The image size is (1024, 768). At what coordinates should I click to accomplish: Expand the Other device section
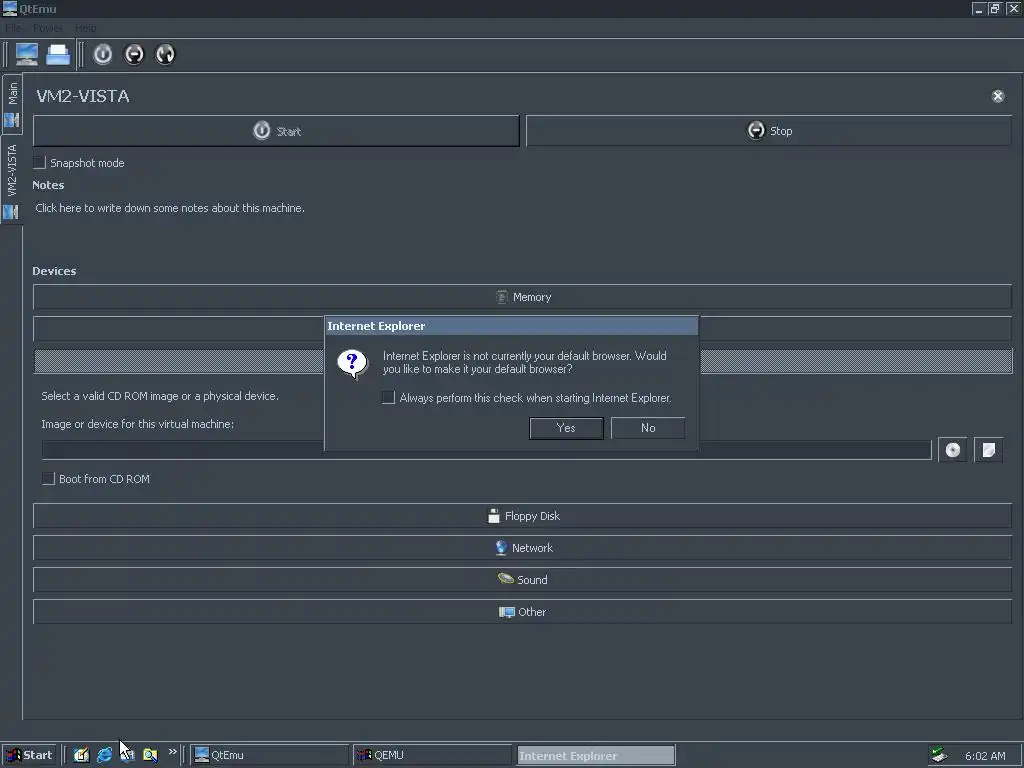pyautogui.click(x=522, y=612)
